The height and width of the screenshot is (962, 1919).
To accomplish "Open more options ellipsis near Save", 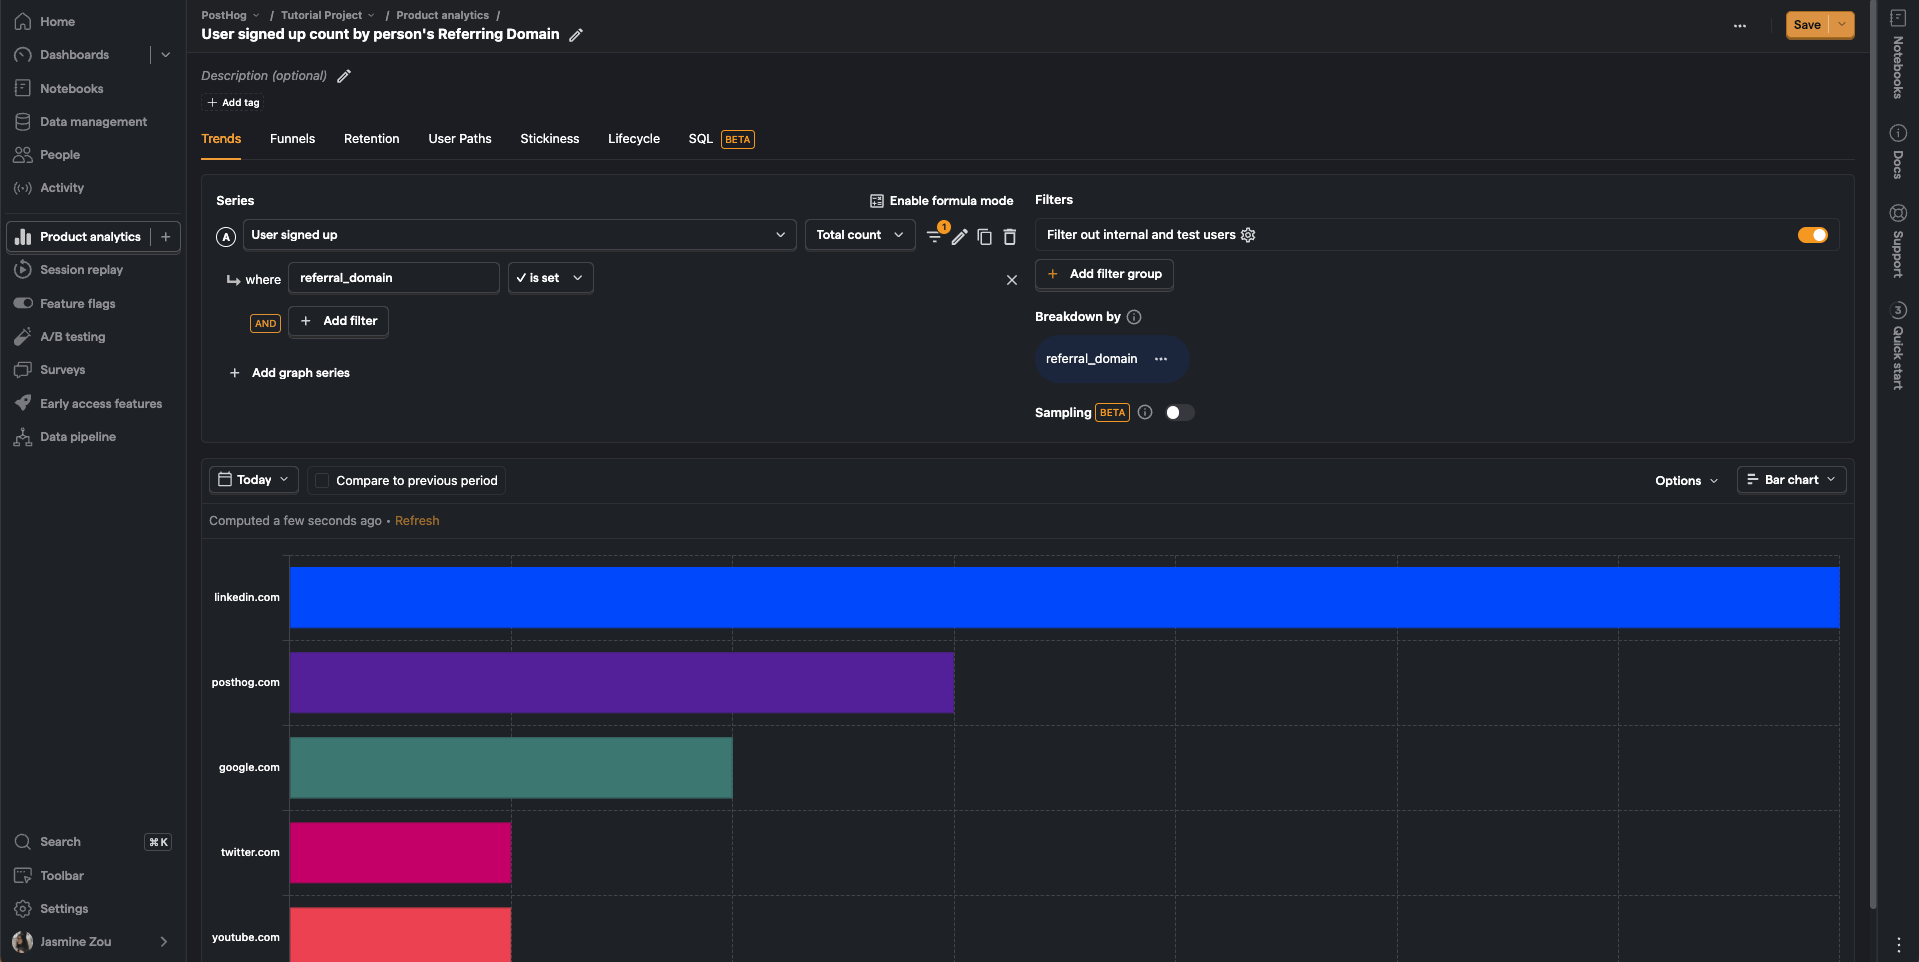I will pyautogui.click(x=1740, y=26).
